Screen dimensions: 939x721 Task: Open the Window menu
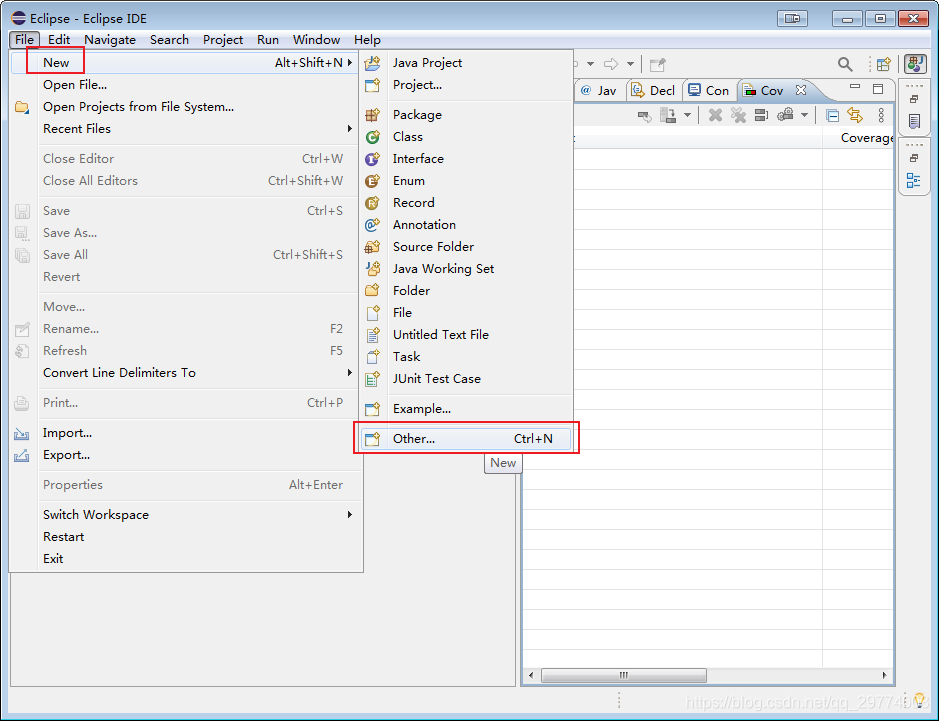(316, 40)
